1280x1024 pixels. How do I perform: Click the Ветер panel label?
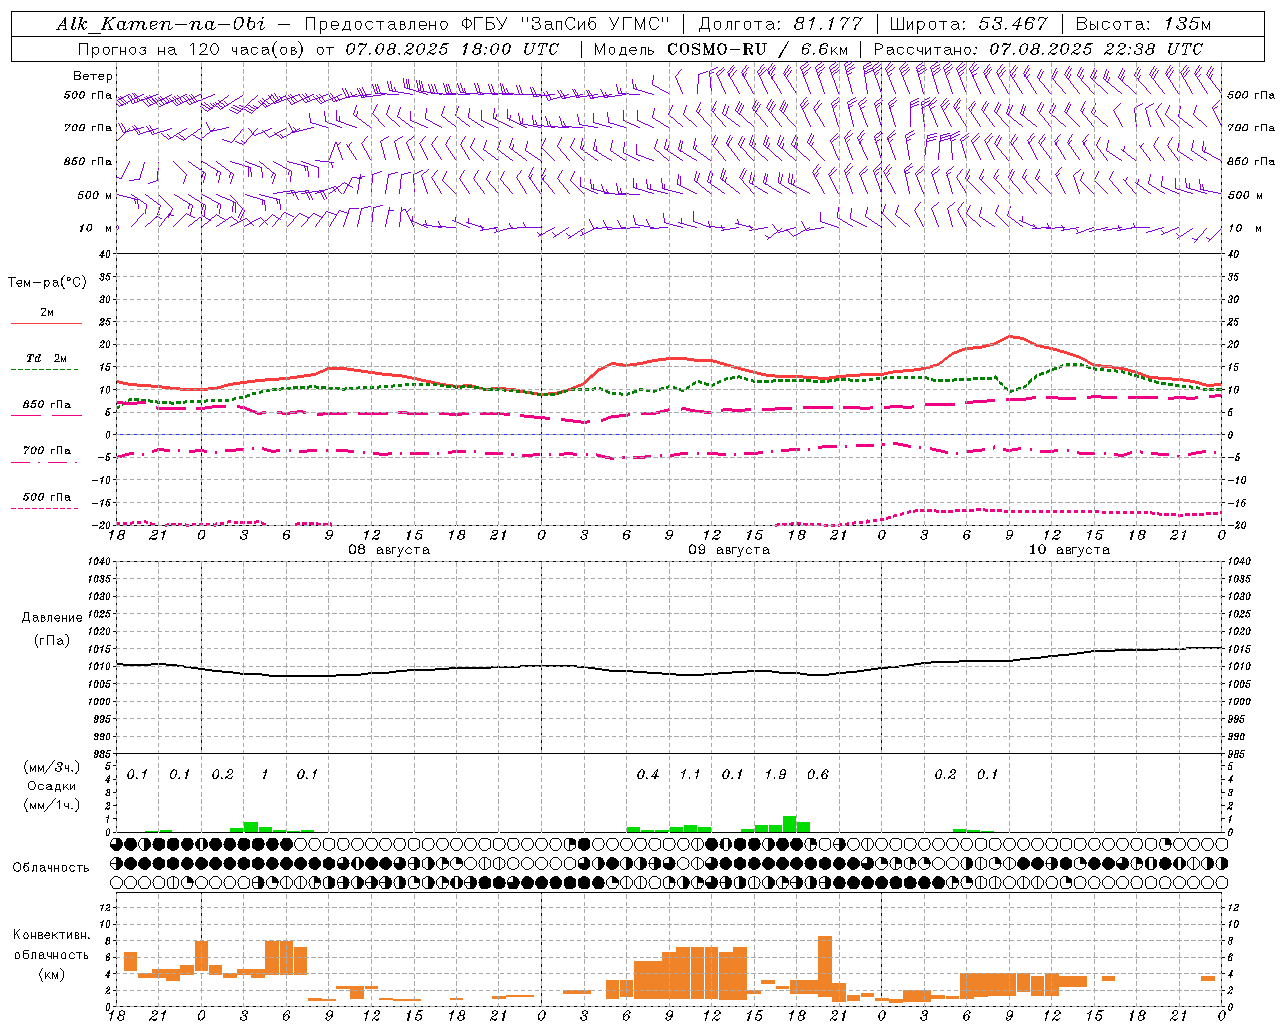tap(93, 76)
